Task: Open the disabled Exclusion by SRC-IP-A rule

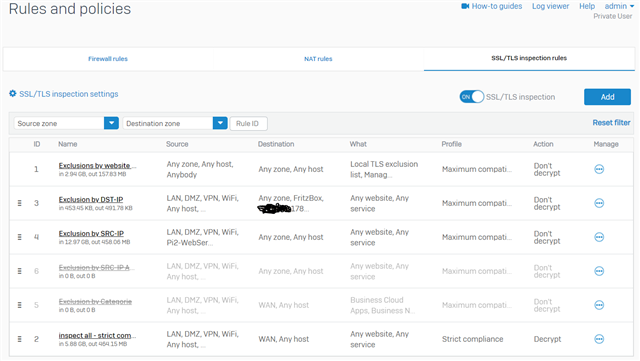Action: point(97,267)
